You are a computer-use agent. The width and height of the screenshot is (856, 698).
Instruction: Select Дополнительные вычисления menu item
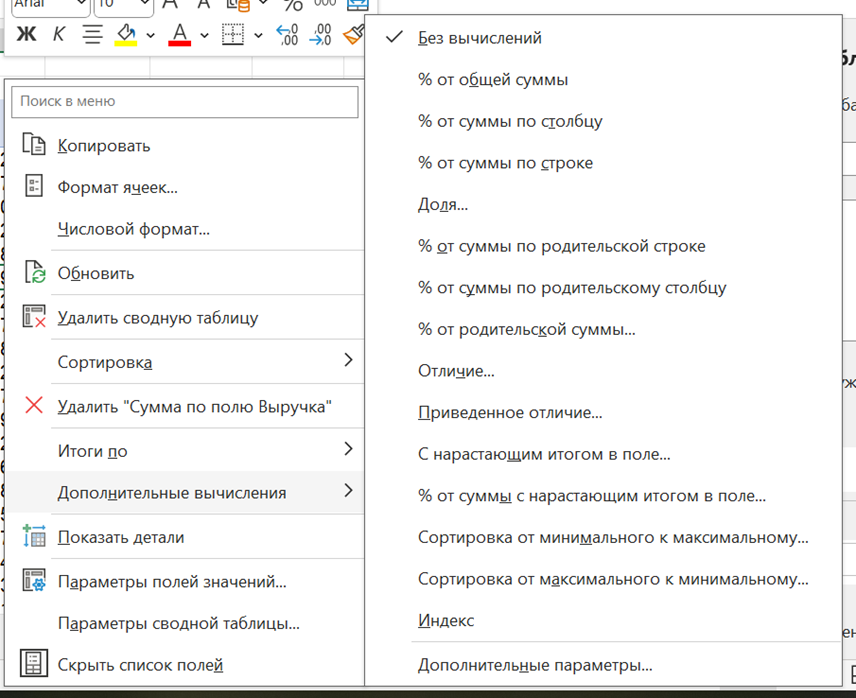coord(185,493)
